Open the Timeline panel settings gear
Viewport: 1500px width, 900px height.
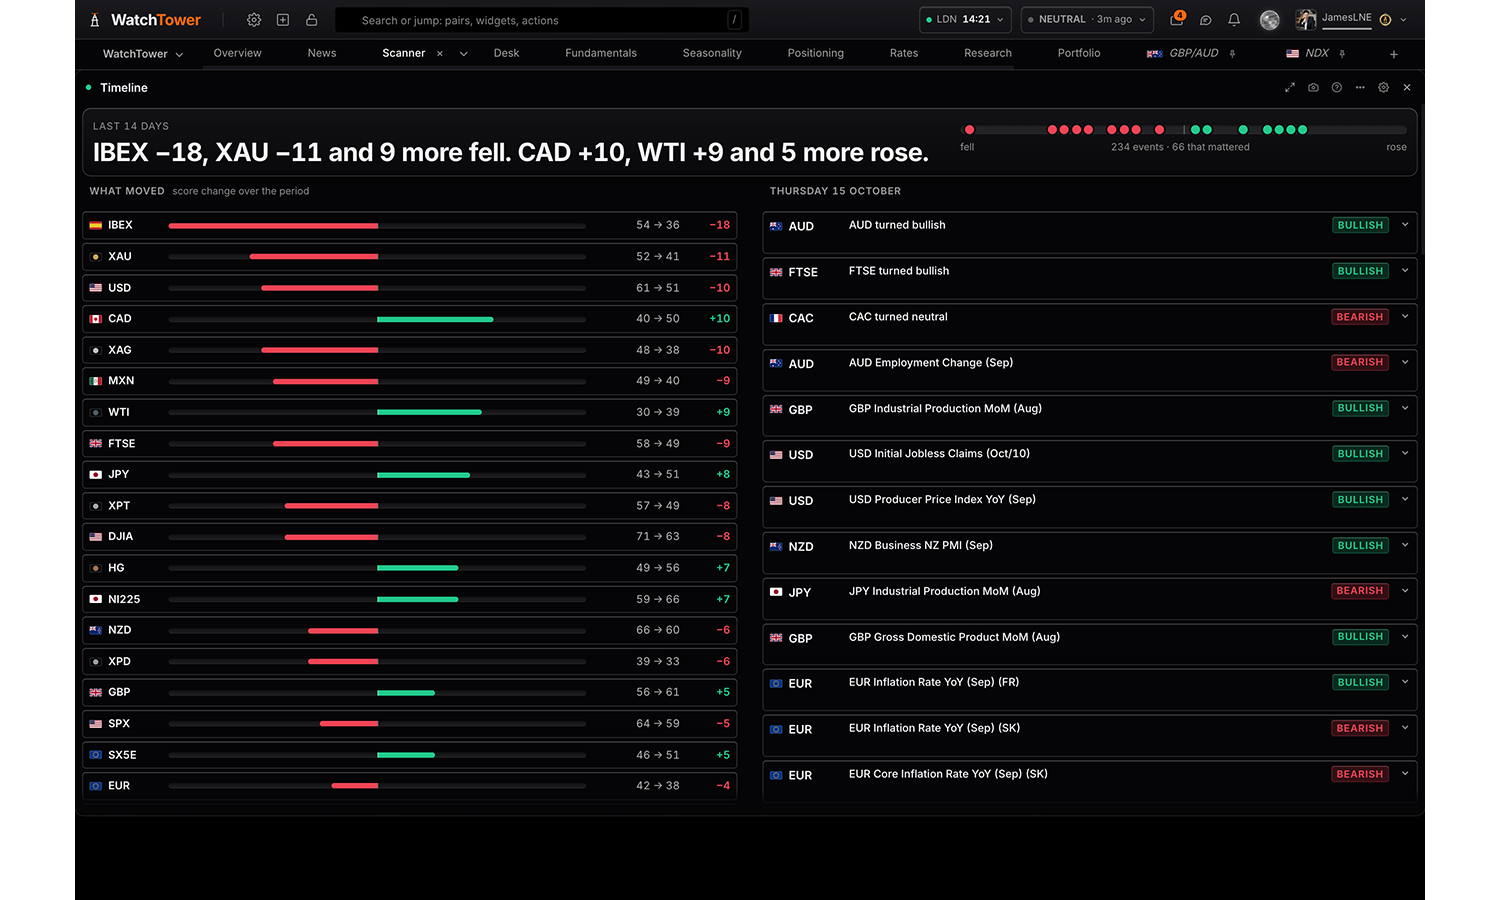click(x=1384, y=88)
